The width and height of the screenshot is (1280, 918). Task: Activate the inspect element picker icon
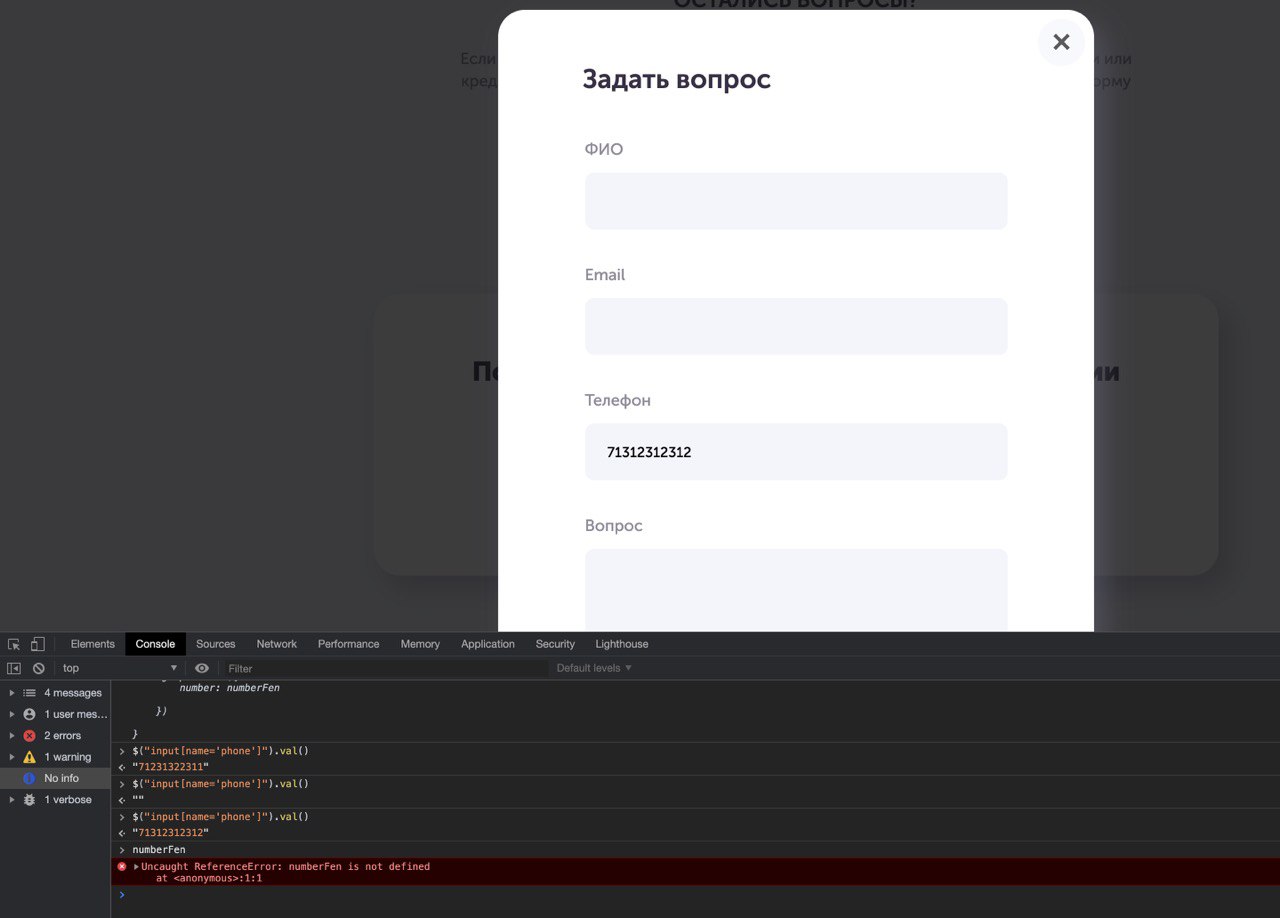(x=14, y=644)
